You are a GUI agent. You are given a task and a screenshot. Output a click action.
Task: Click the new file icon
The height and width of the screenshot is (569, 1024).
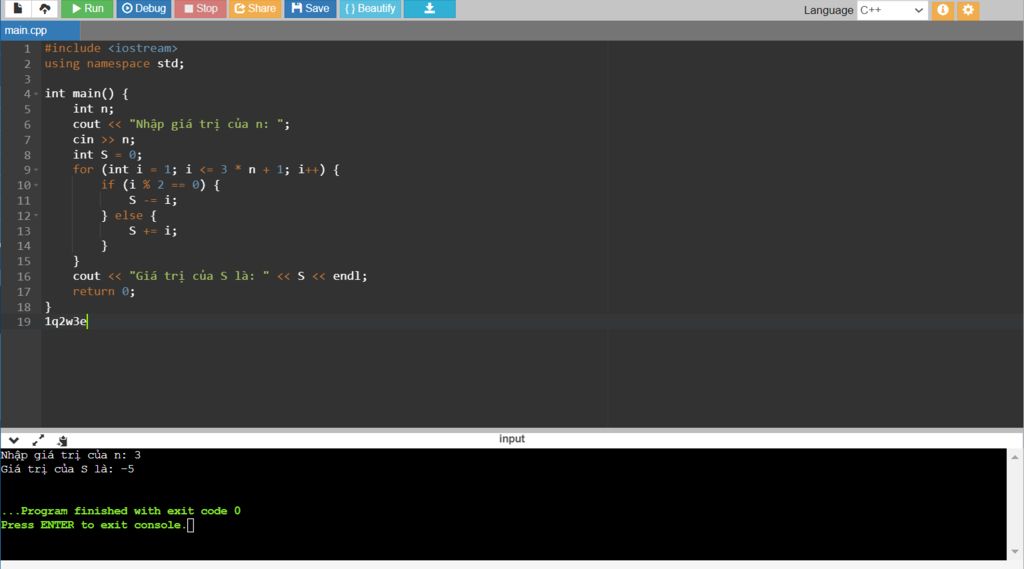18,9
